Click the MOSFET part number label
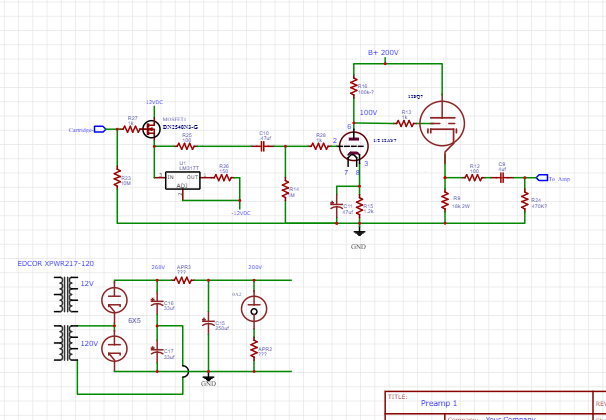Viewport: 606px width, 420px height. 180,127
